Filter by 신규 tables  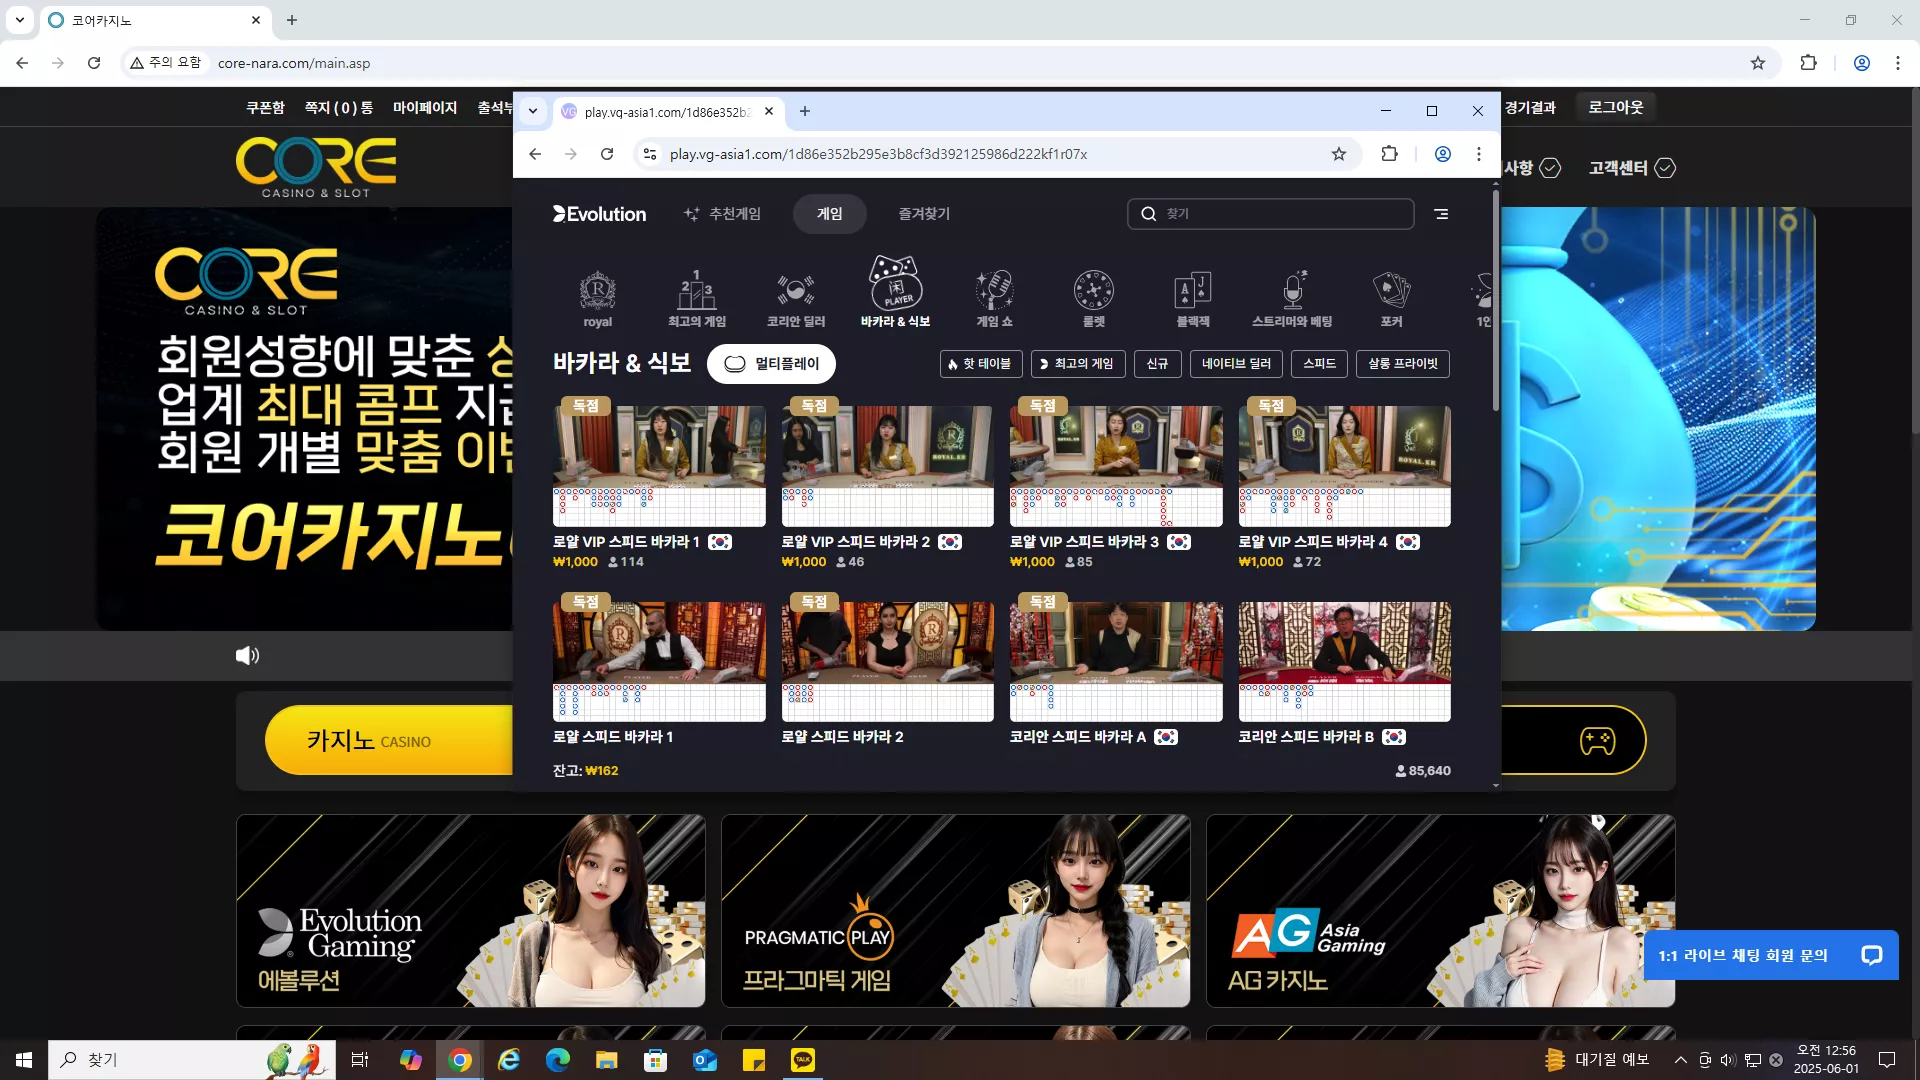[1158, 364]
